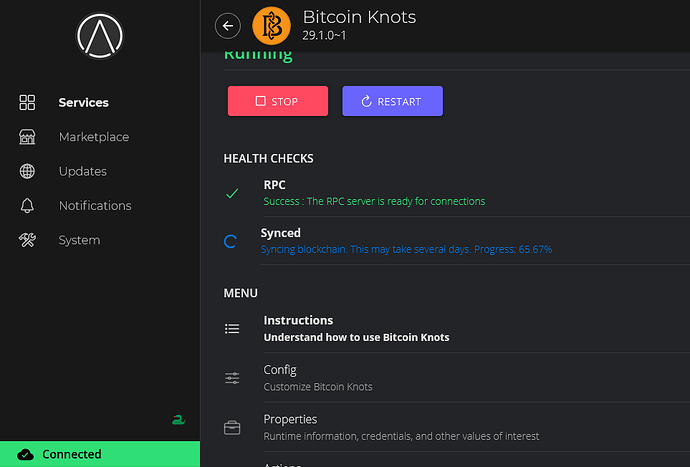Screen dimensions: 690x467
Task: Click the RPC health check row
Action: [374, 193]
